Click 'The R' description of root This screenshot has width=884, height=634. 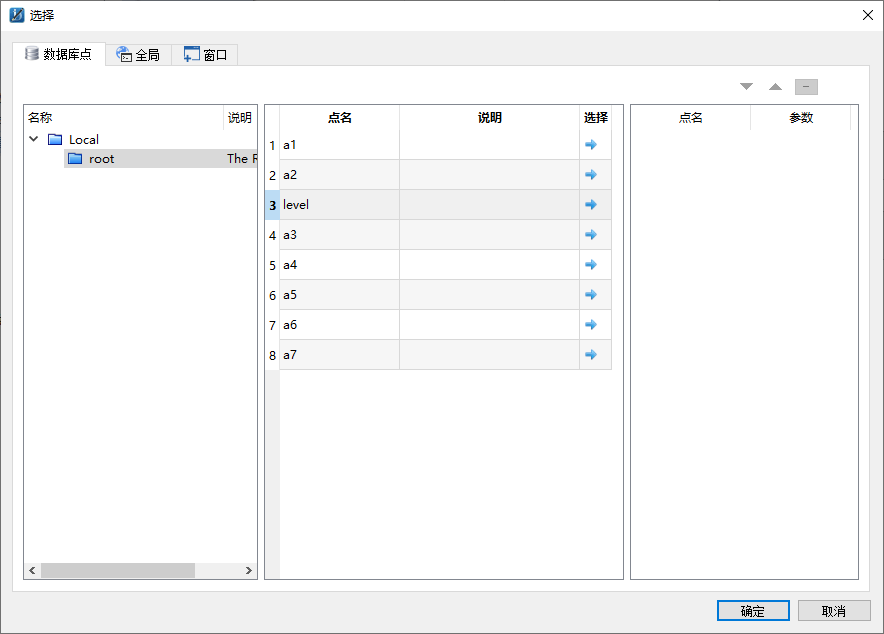pyautogui.click(x=242, y=159)
